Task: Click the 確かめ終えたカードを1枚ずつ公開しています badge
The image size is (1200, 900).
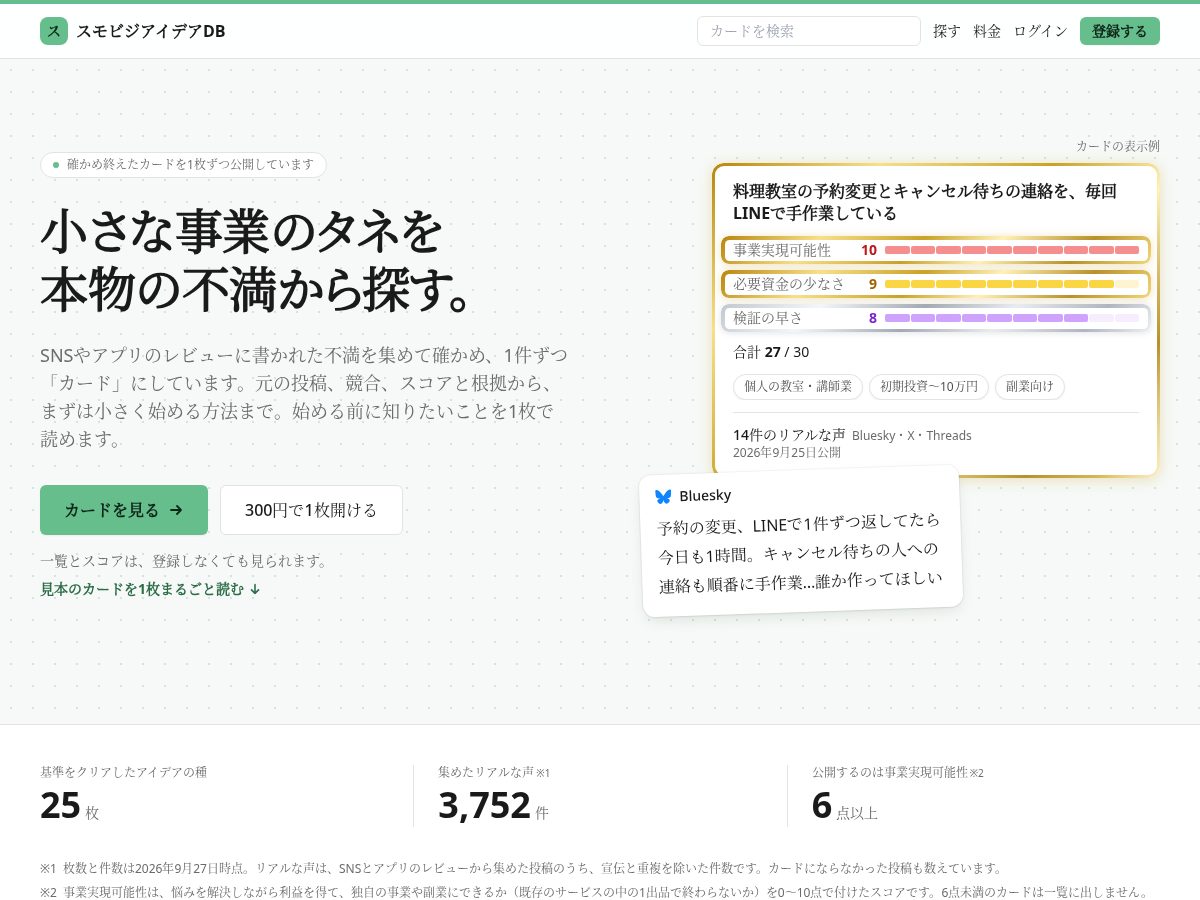Action: 183,164
